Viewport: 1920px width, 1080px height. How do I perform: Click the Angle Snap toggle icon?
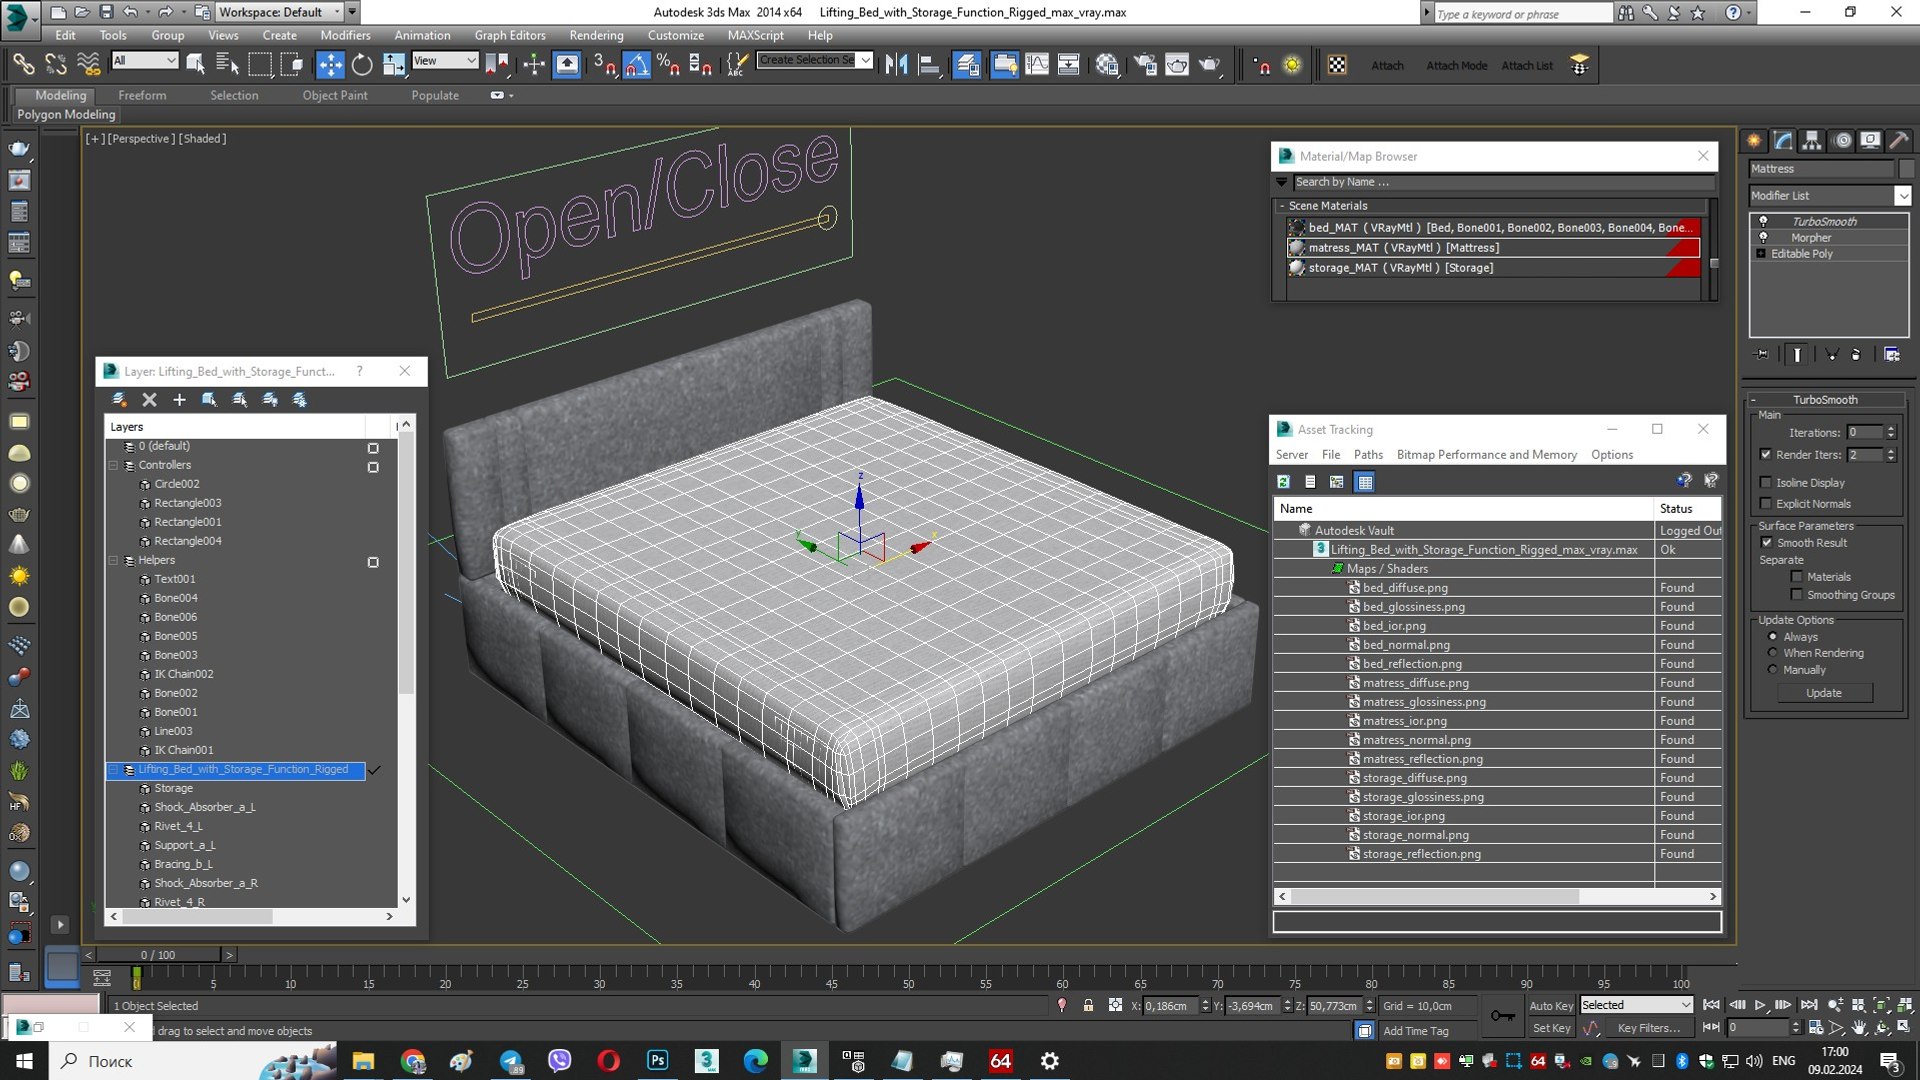tap(636, 65)
